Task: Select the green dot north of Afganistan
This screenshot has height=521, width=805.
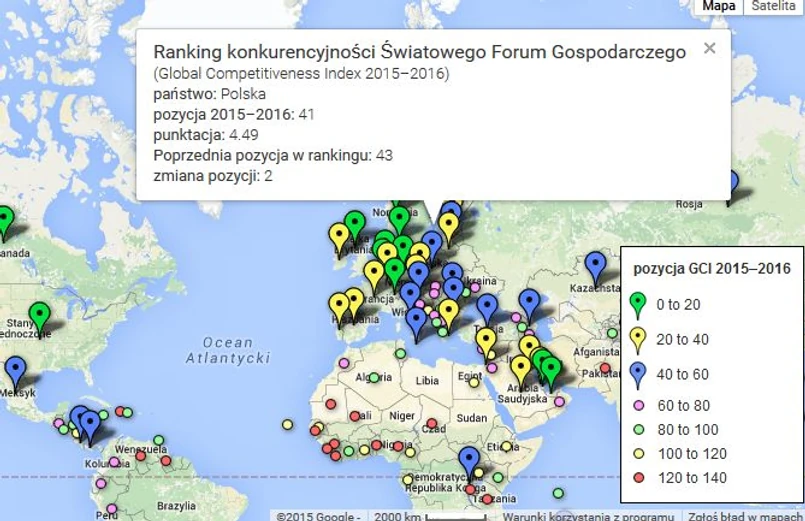Action: [612, 333]
